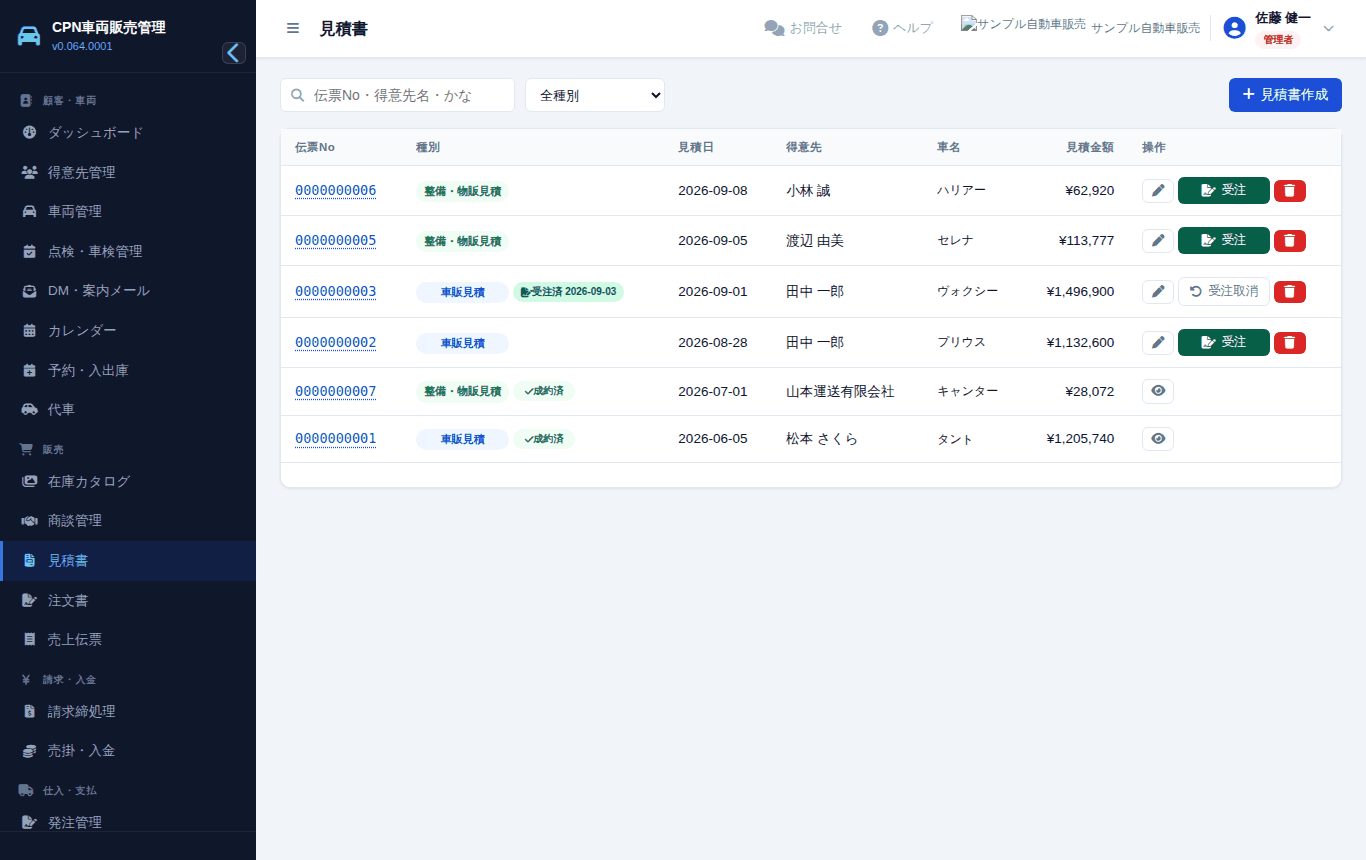View estimate 0000000007 using eye icon
The height and width of the screenshot is (860, 1366).
pyautogui.click(x=1158, y=391)
